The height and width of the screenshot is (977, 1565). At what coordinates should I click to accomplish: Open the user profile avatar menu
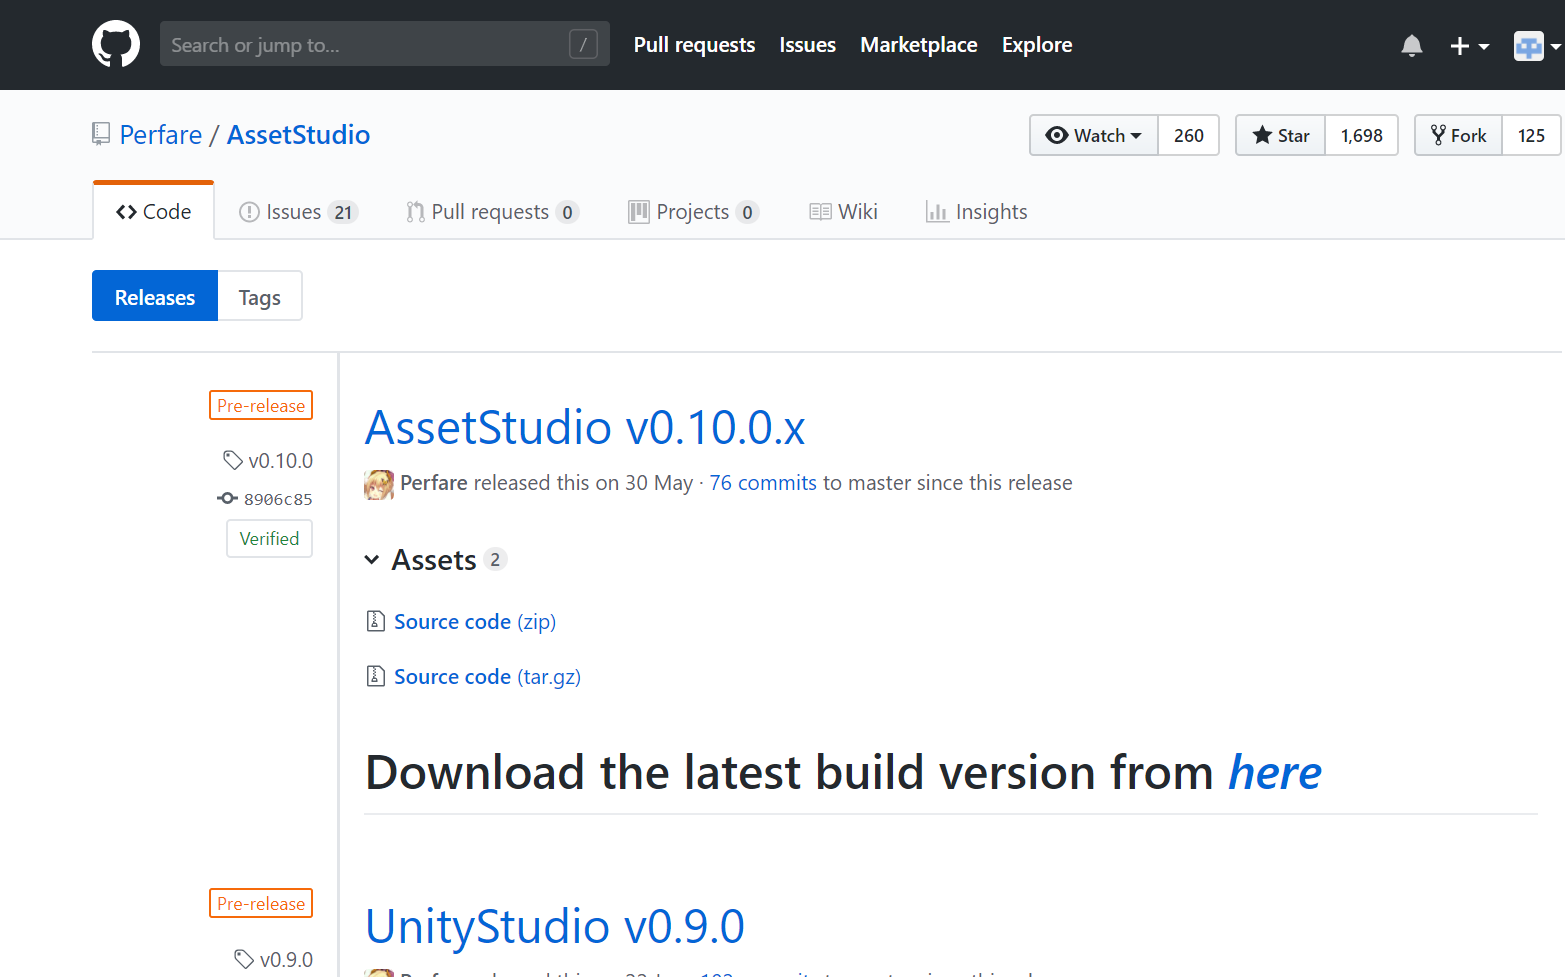pyautogui.click(x=1535, y=46)
